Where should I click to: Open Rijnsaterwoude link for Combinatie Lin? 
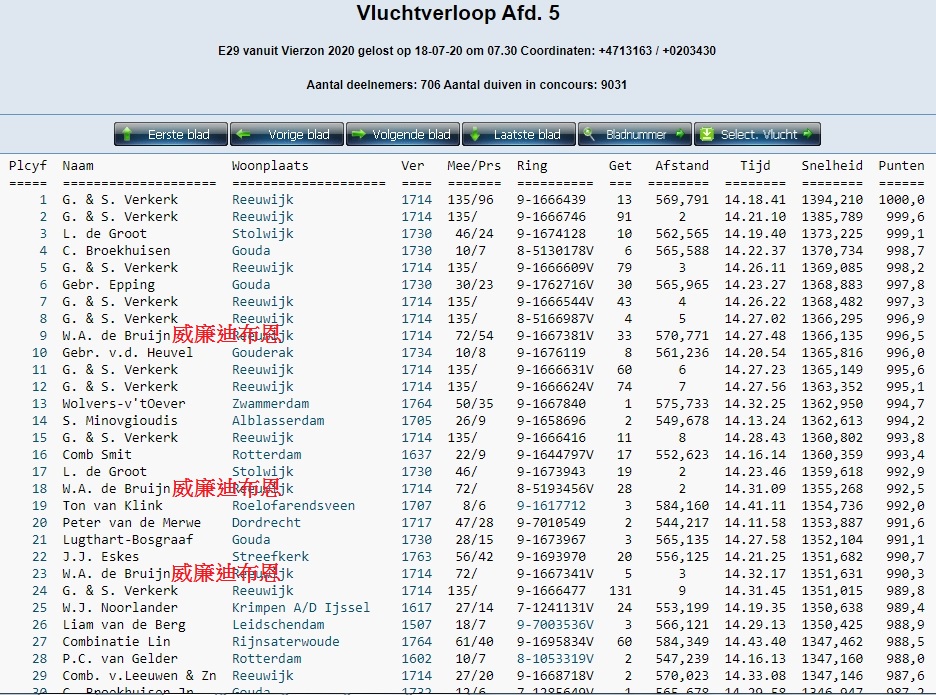[286, 642]
